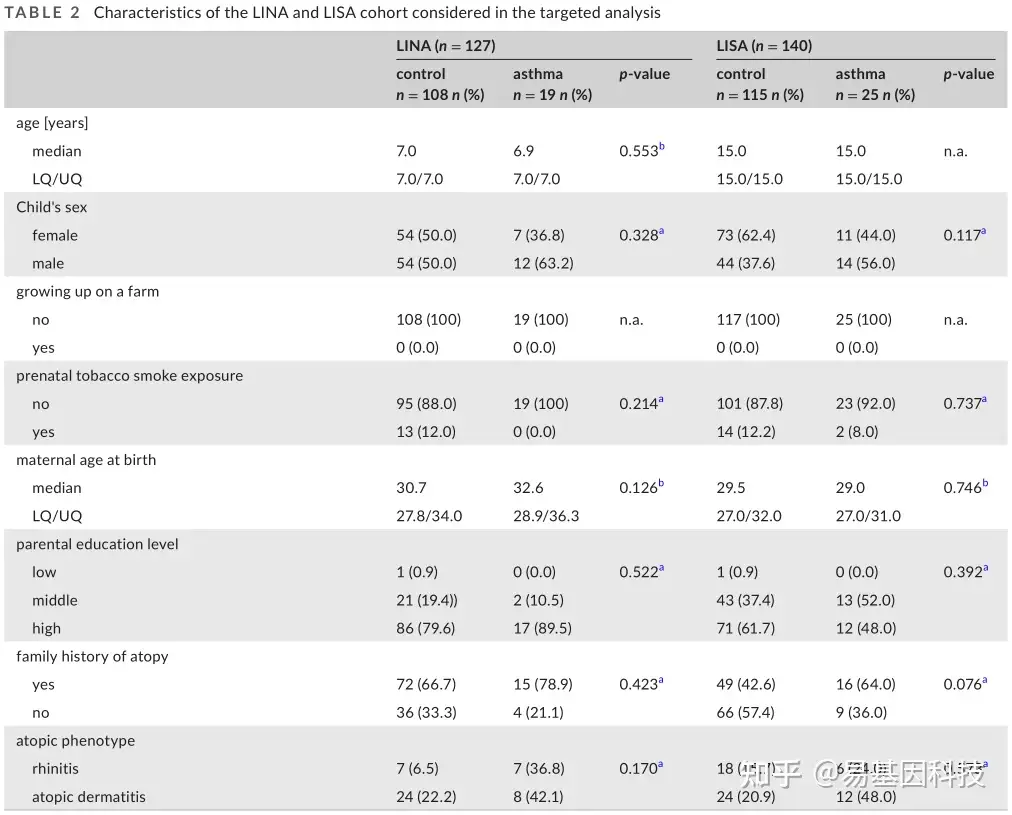Select the "atopic dermatitis" row label
This screenshot has width=1012, height=815.
(x=88, y=797)
